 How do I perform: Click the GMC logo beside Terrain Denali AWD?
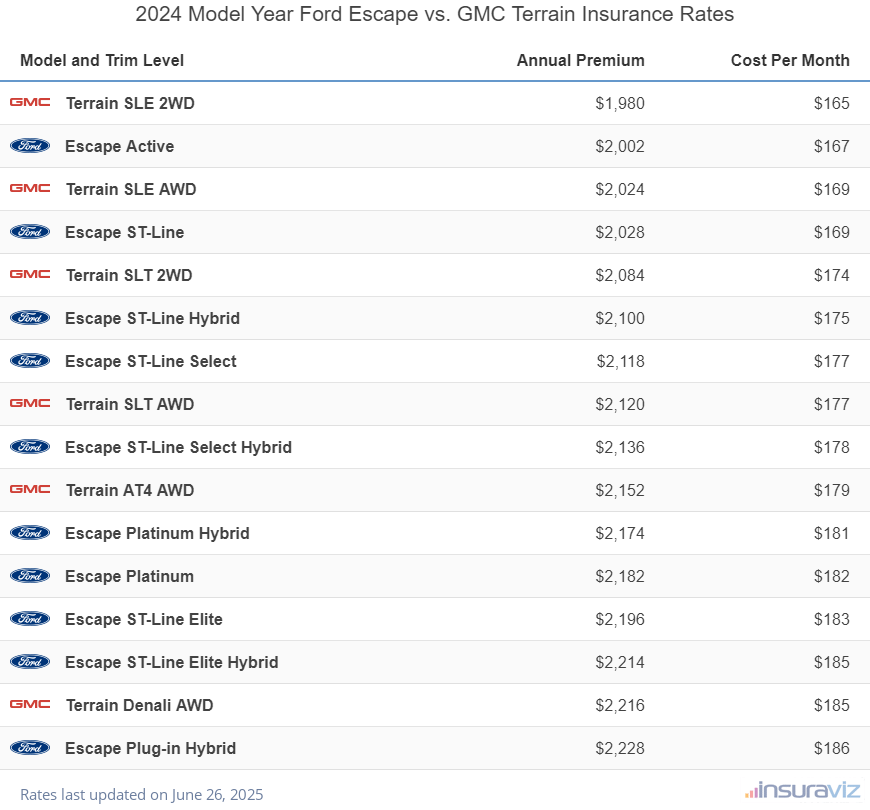coord(30,705)
